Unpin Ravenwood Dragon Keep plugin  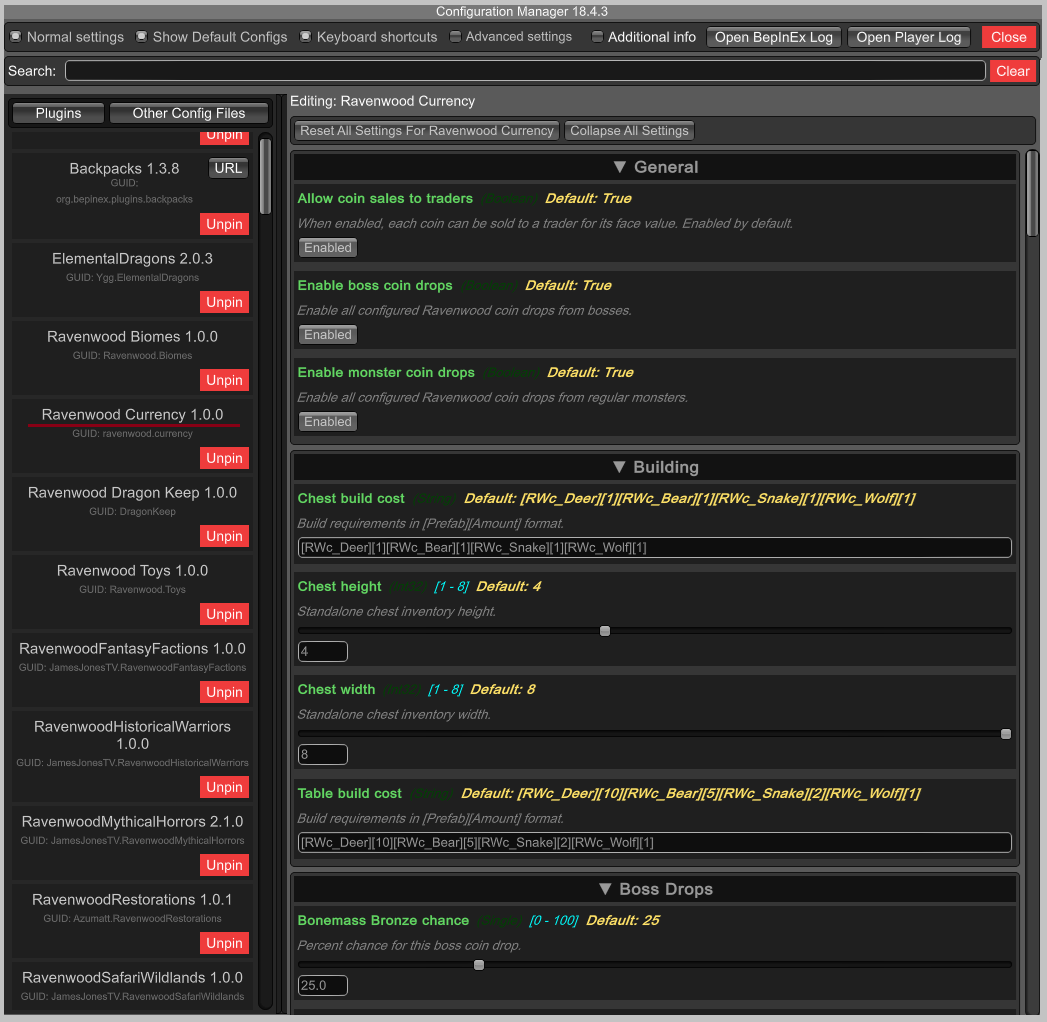pos(224,537)
